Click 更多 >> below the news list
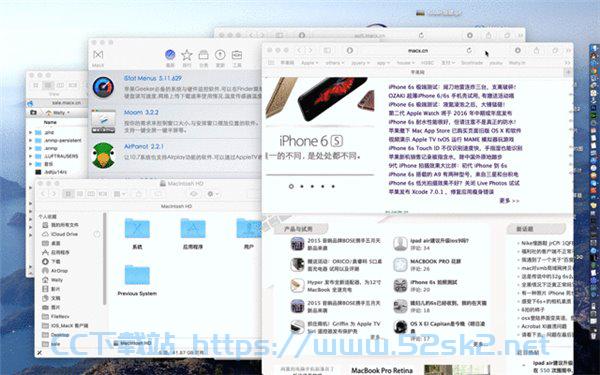600x375 pixels. pyautogui.click(x=509, y=201)
